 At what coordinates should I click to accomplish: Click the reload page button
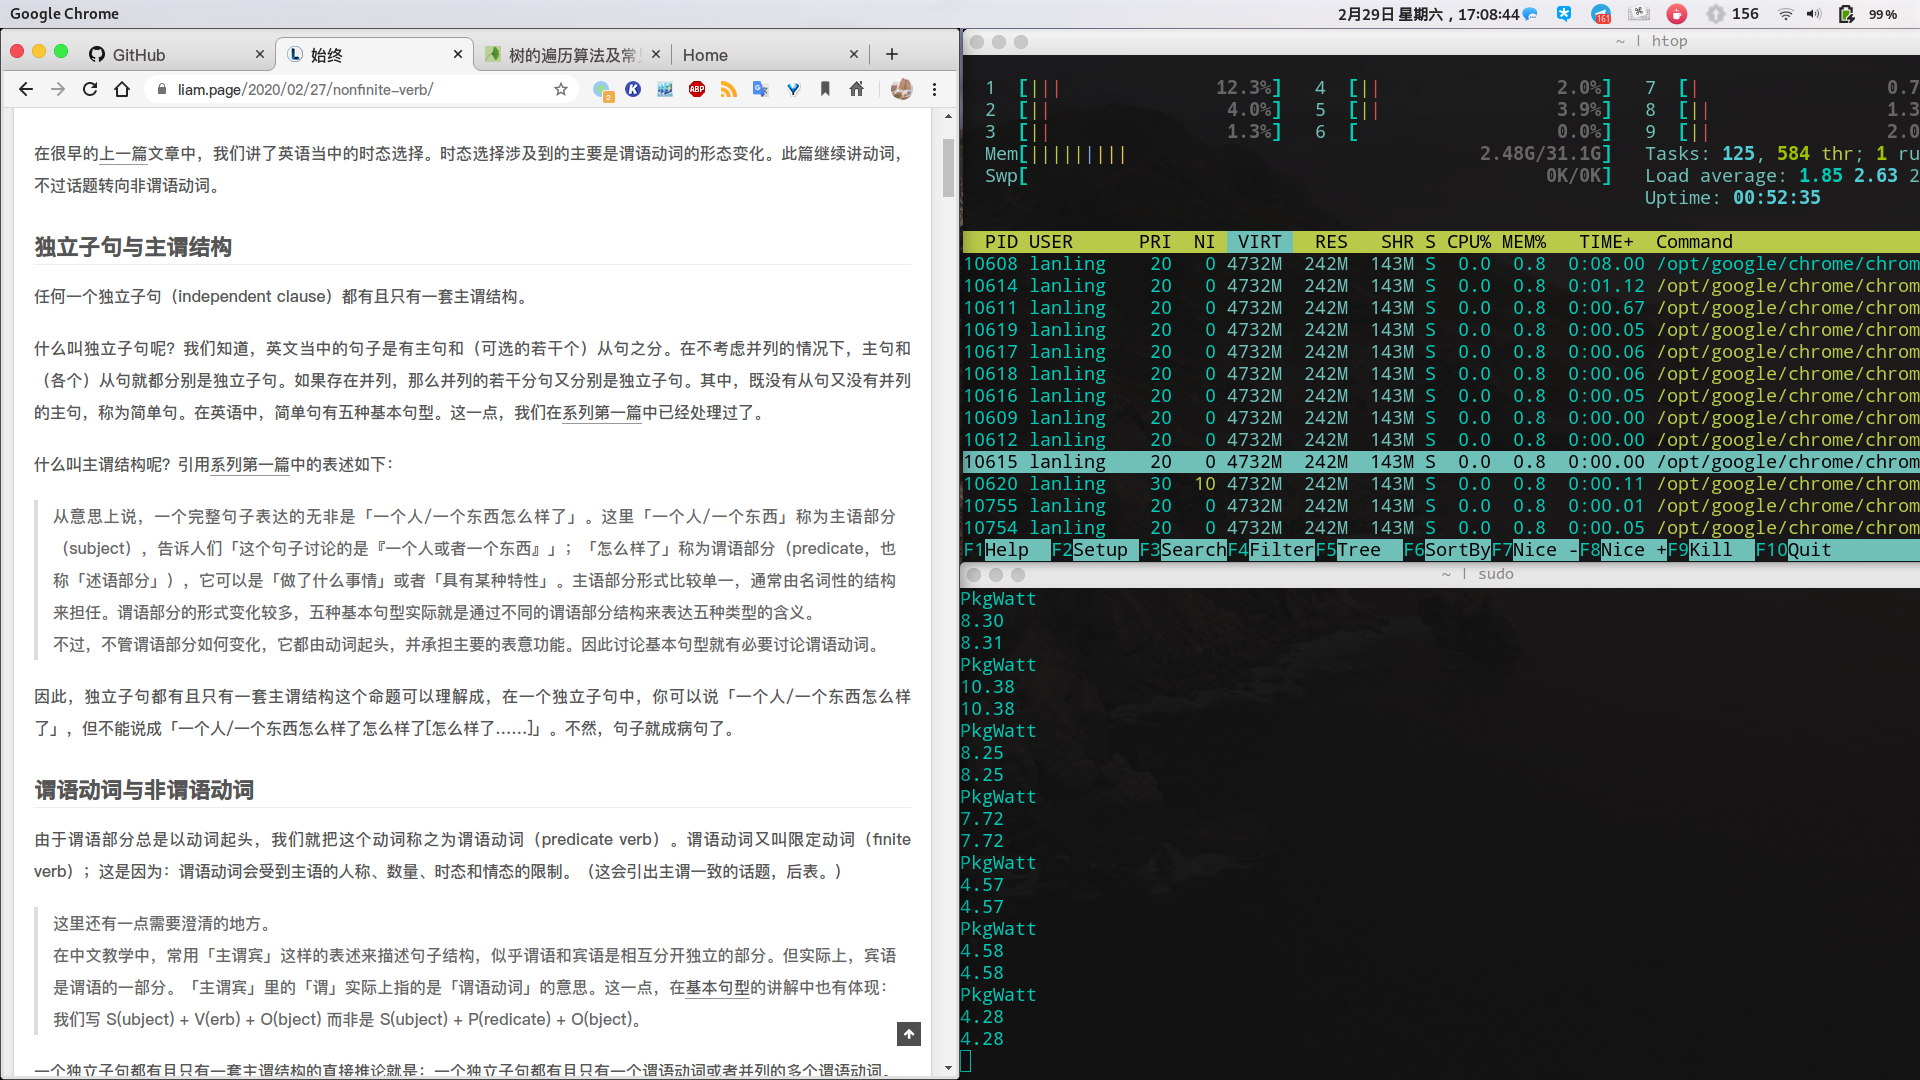[x=90, y=90]
